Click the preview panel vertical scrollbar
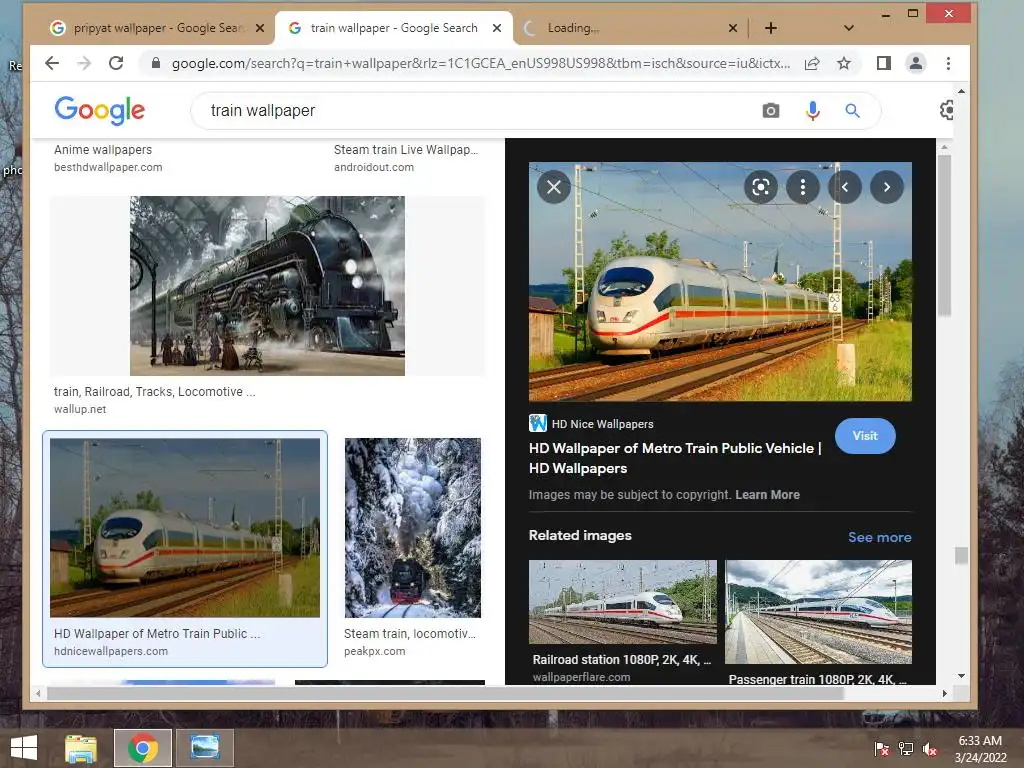1024x768 pixels. point(944,235)
